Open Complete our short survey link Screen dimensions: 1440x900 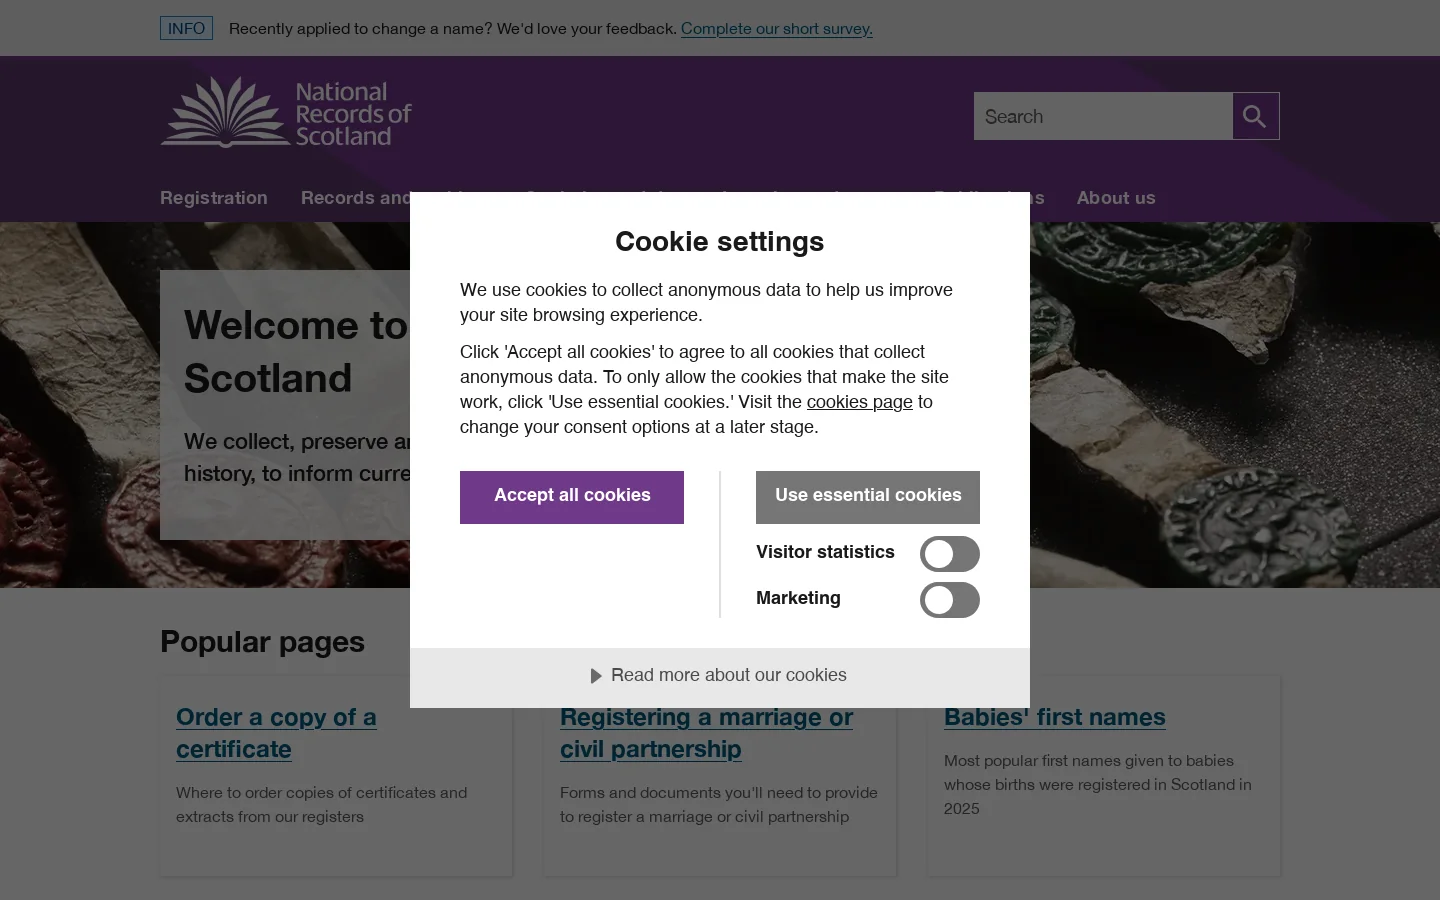tap(777, 28)
